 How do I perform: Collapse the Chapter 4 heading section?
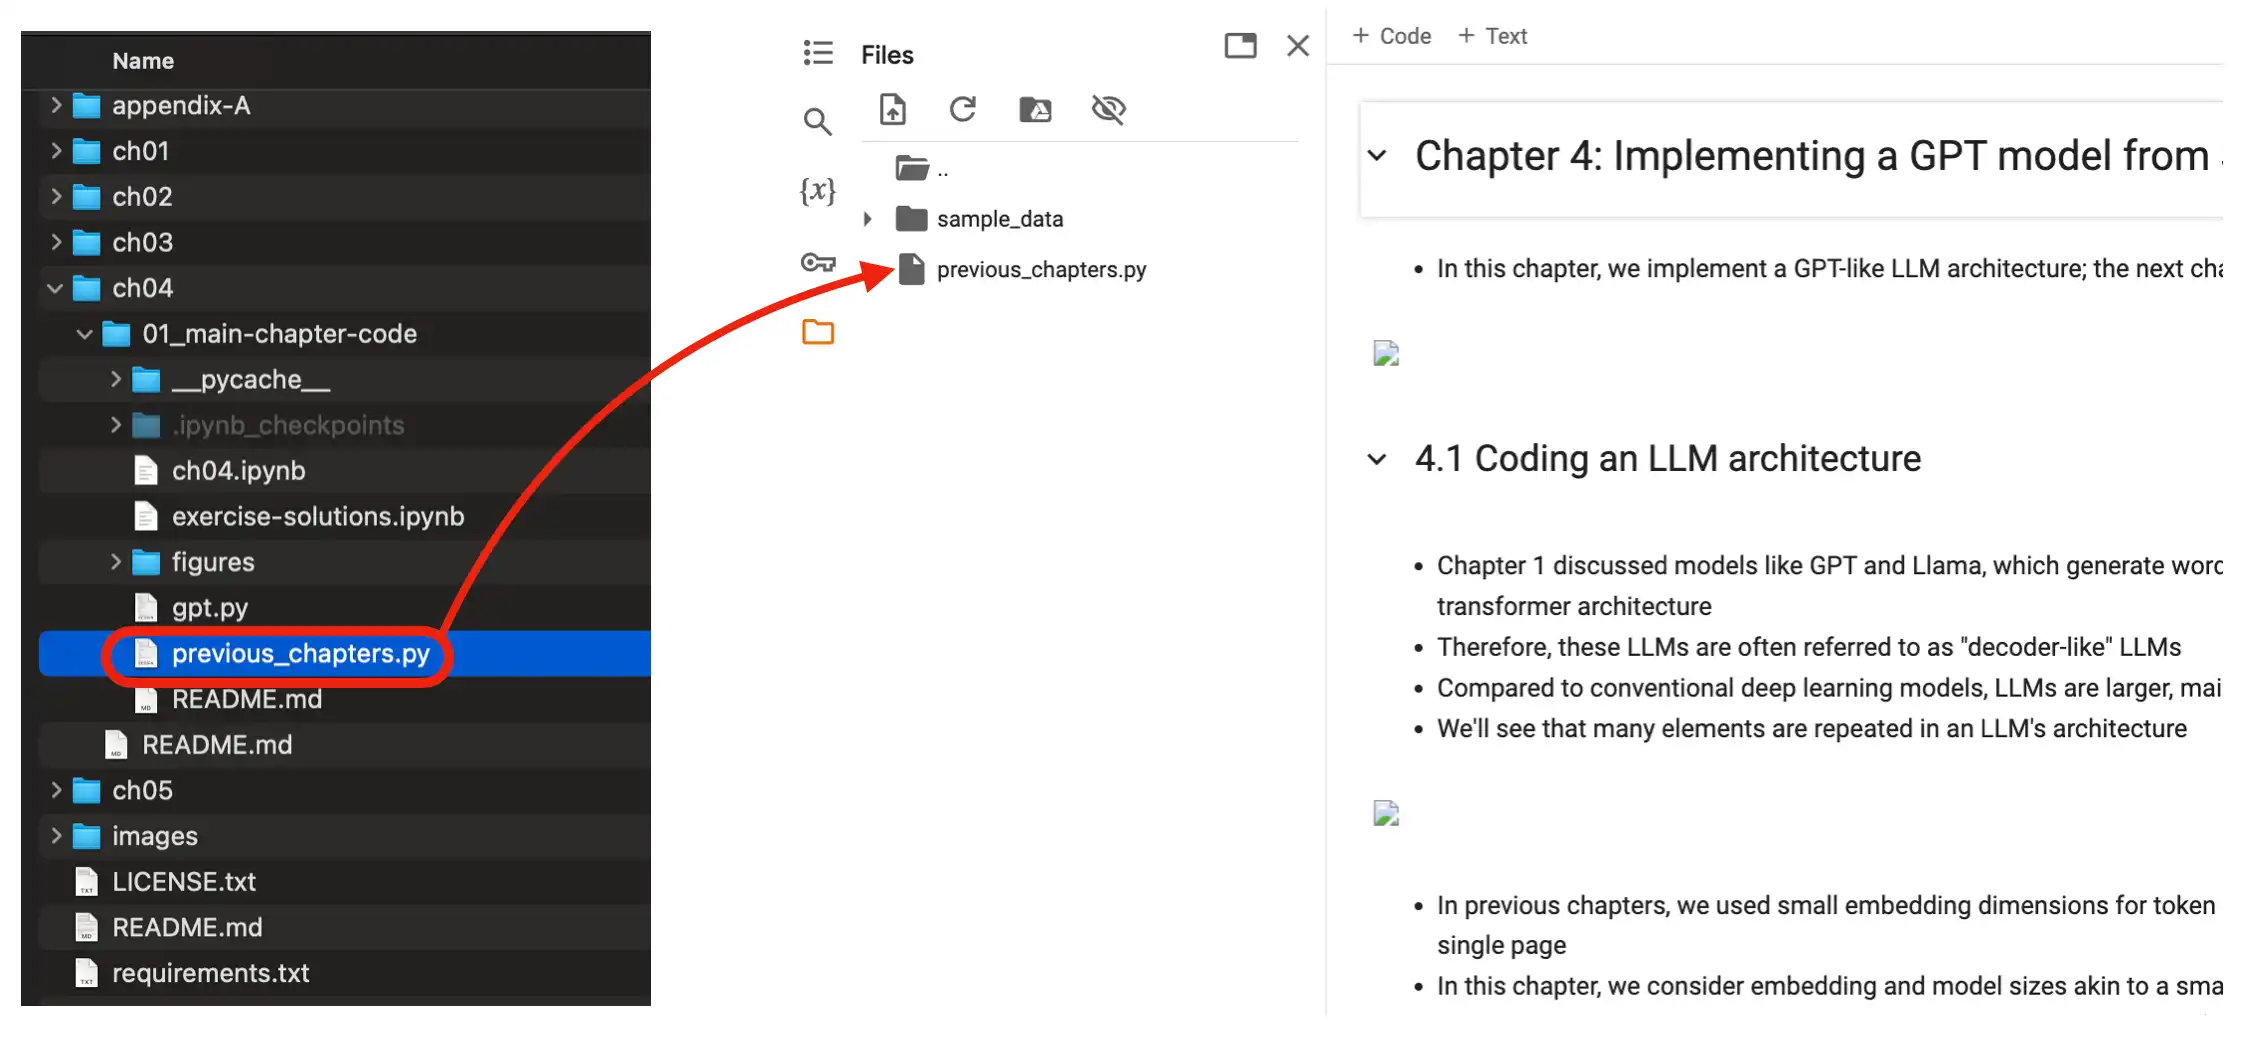pos(1377,156)
